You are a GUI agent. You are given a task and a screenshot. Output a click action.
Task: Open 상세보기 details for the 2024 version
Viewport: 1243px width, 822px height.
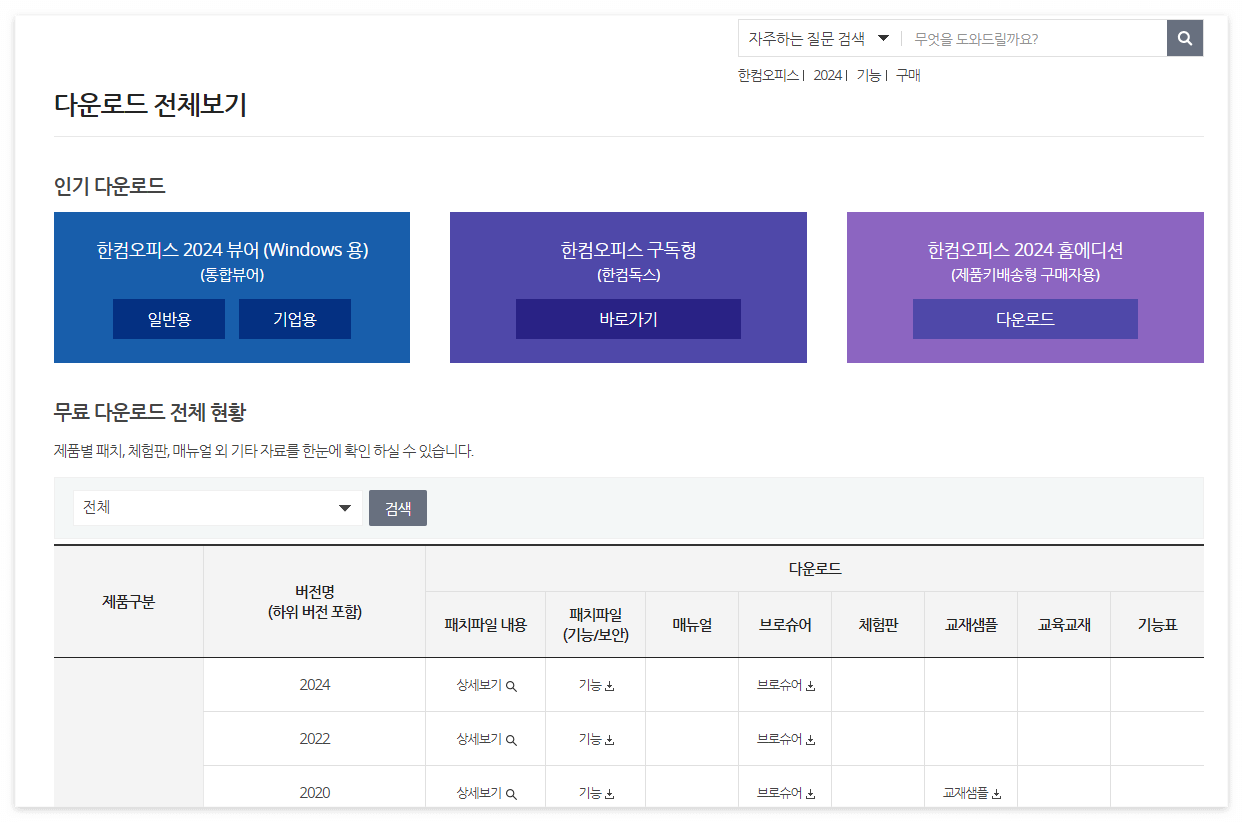click(x=485, y=685)
